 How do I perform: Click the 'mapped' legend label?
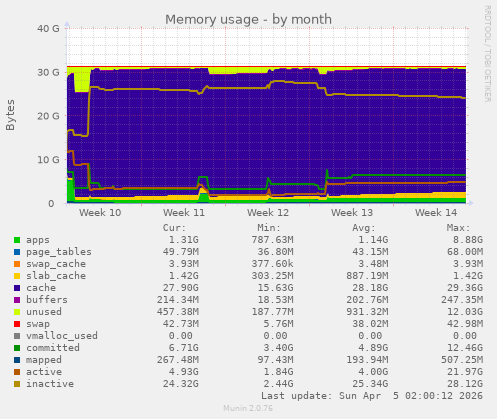click(x=44, y=360)
